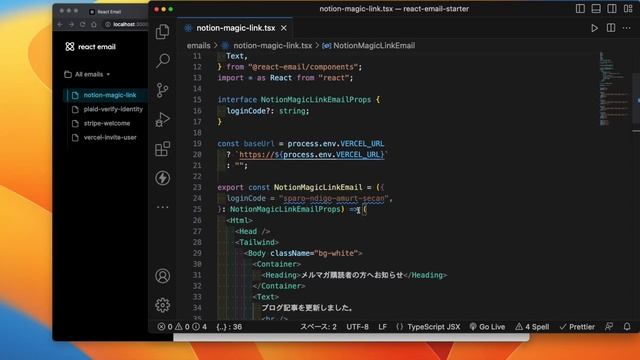Image resolution: width=640 pixels, height=360 pixels.
Task: Click the emails breadcrumb segment
Action: coord(198,46)
